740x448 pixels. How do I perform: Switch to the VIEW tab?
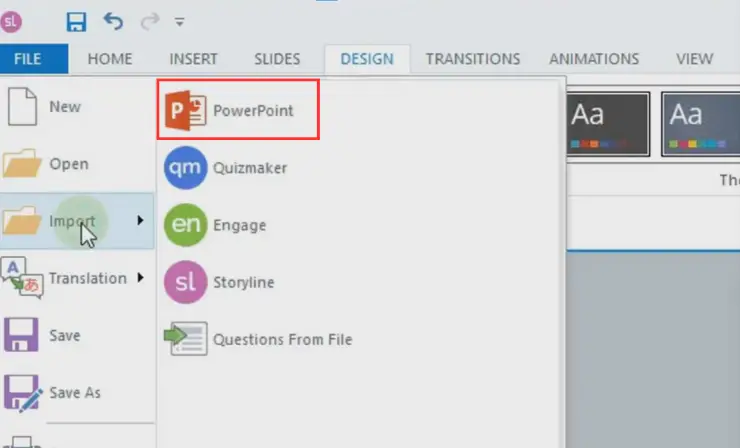tap(694, 59)
